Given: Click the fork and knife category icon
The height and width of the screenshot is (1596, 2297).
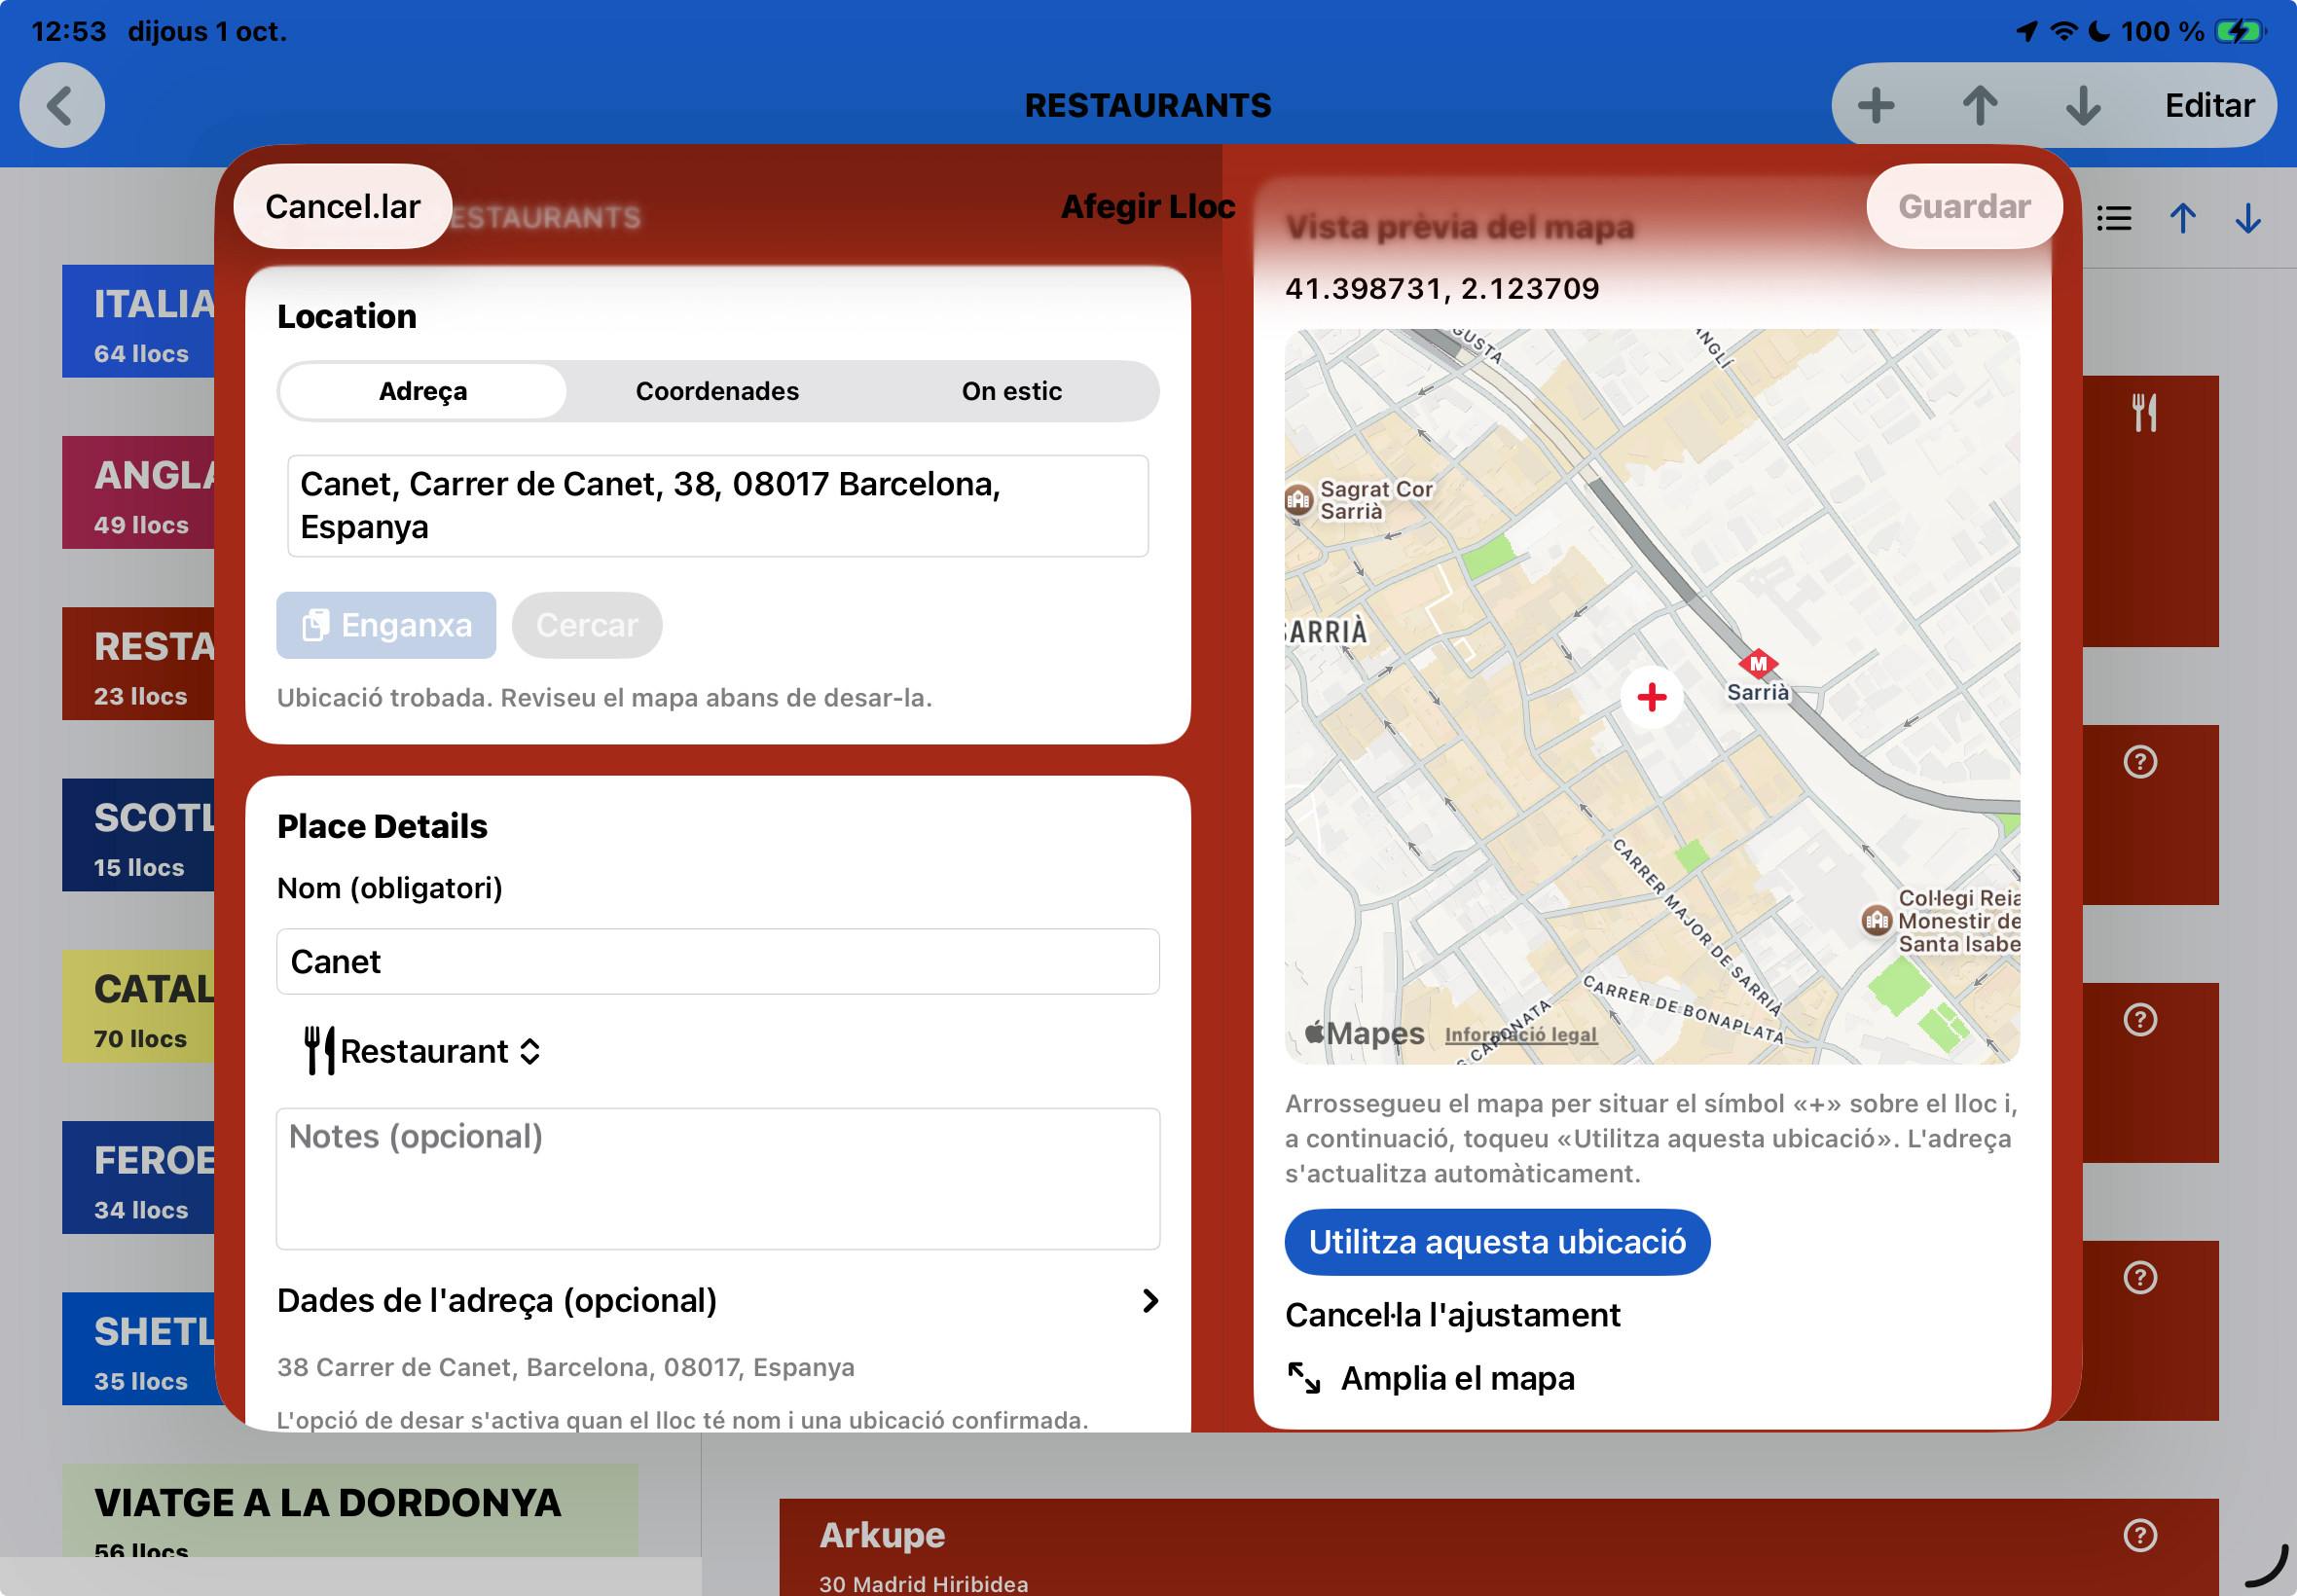Looking at the screenshot, I should click(2144, 412).
